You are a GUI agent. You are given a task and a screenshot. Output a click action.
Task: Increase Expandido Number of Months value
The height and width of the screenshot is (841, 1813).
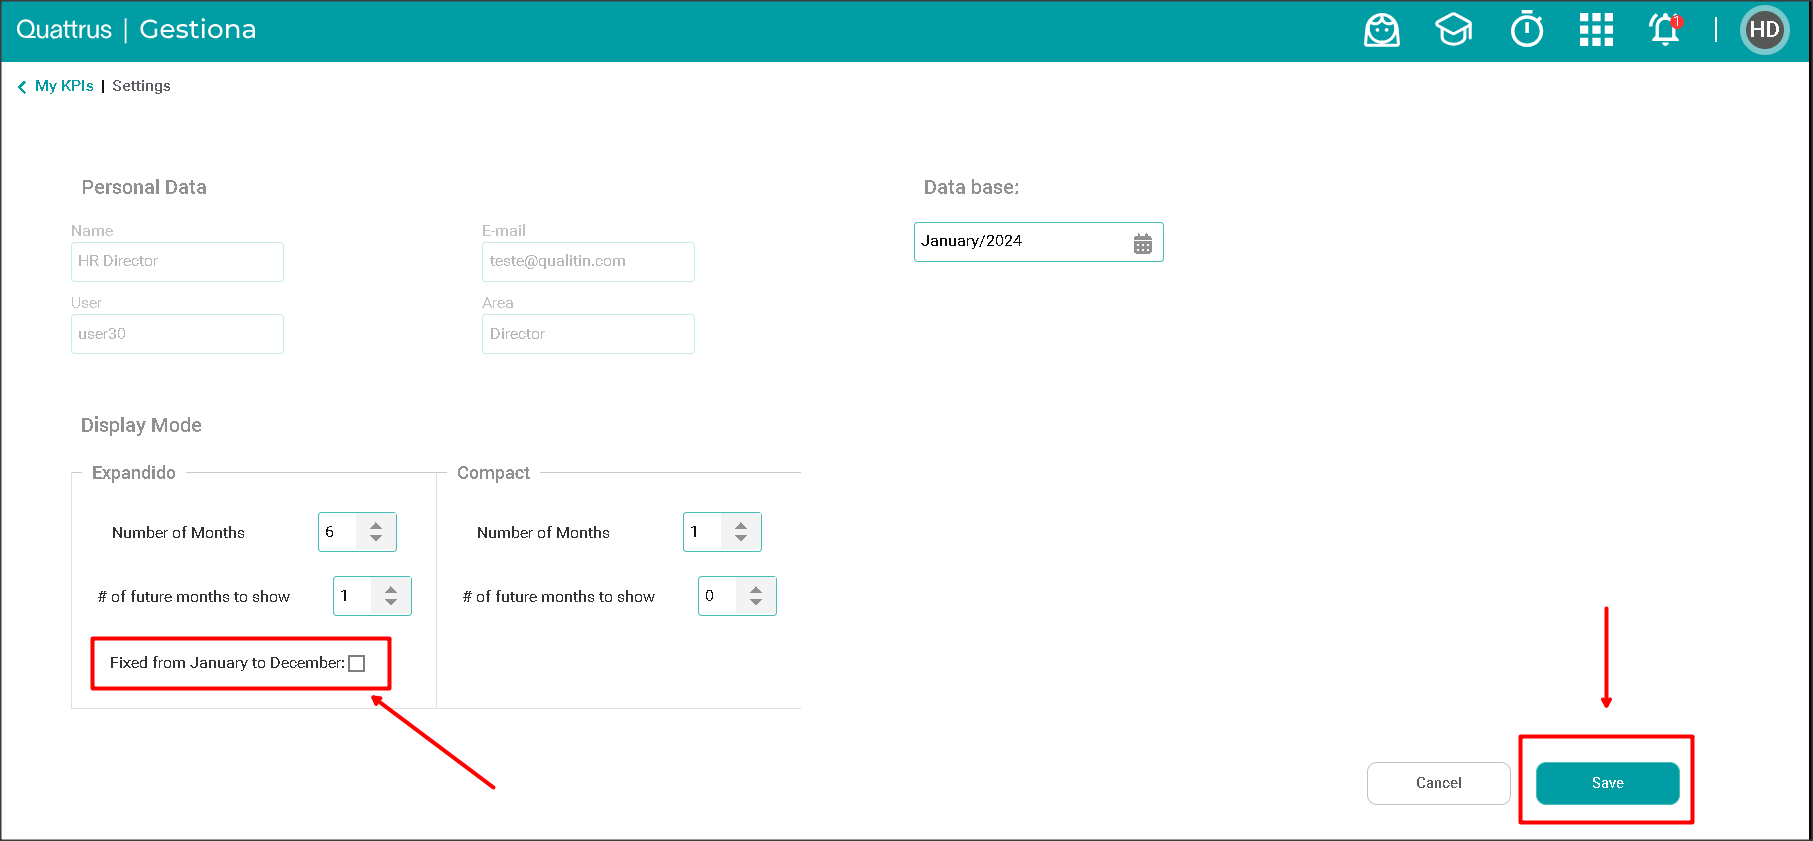point(376,525)
